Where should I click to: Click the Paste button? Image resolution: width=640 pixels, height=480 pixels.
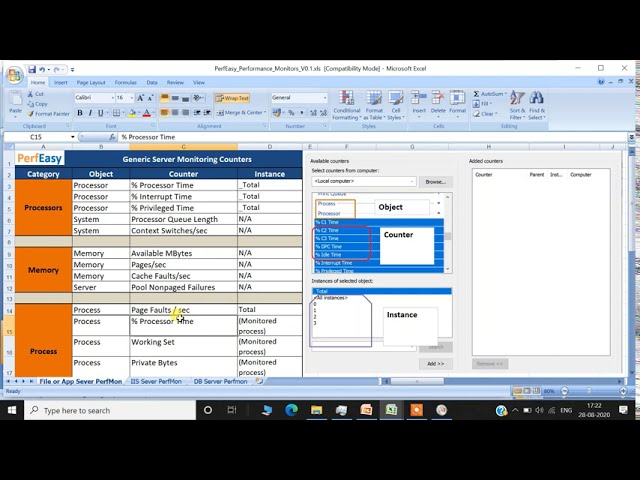[16, 102]
